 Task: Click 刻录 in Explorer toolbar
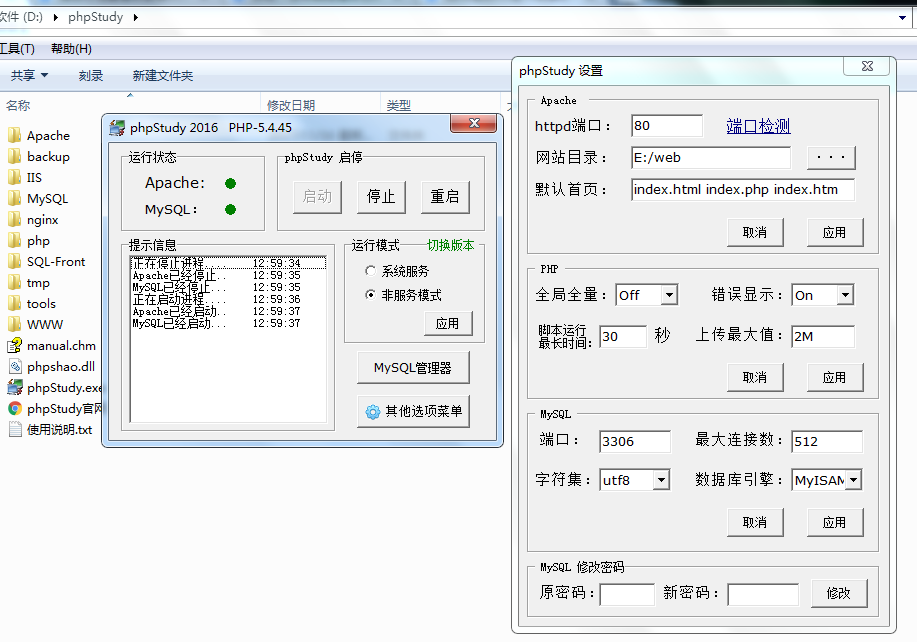(91, 75)
